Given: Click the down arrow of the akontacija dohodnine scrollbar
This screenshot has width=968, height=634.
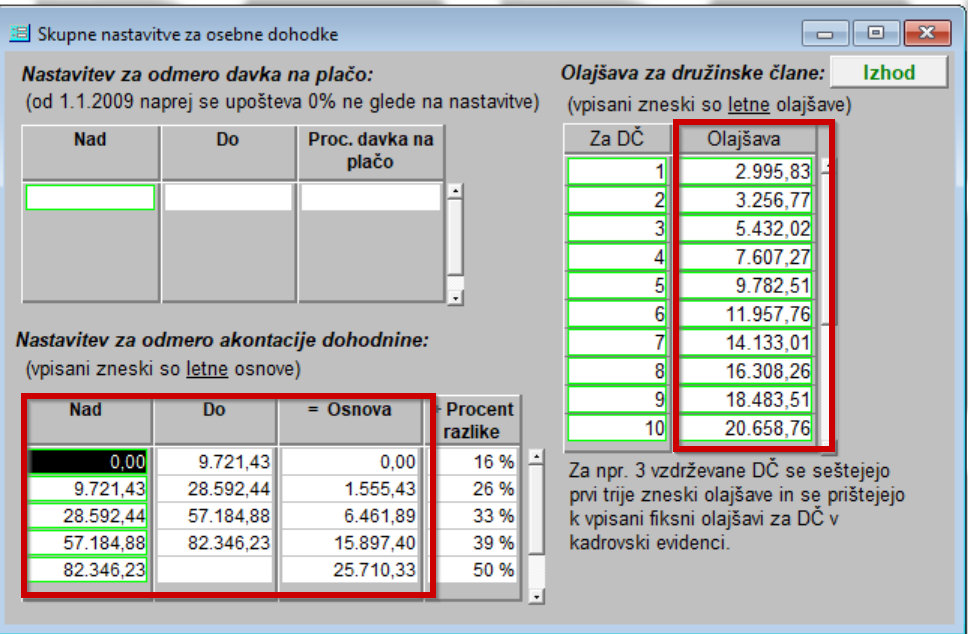Looking at the screenshot, I should coord(537,596).
